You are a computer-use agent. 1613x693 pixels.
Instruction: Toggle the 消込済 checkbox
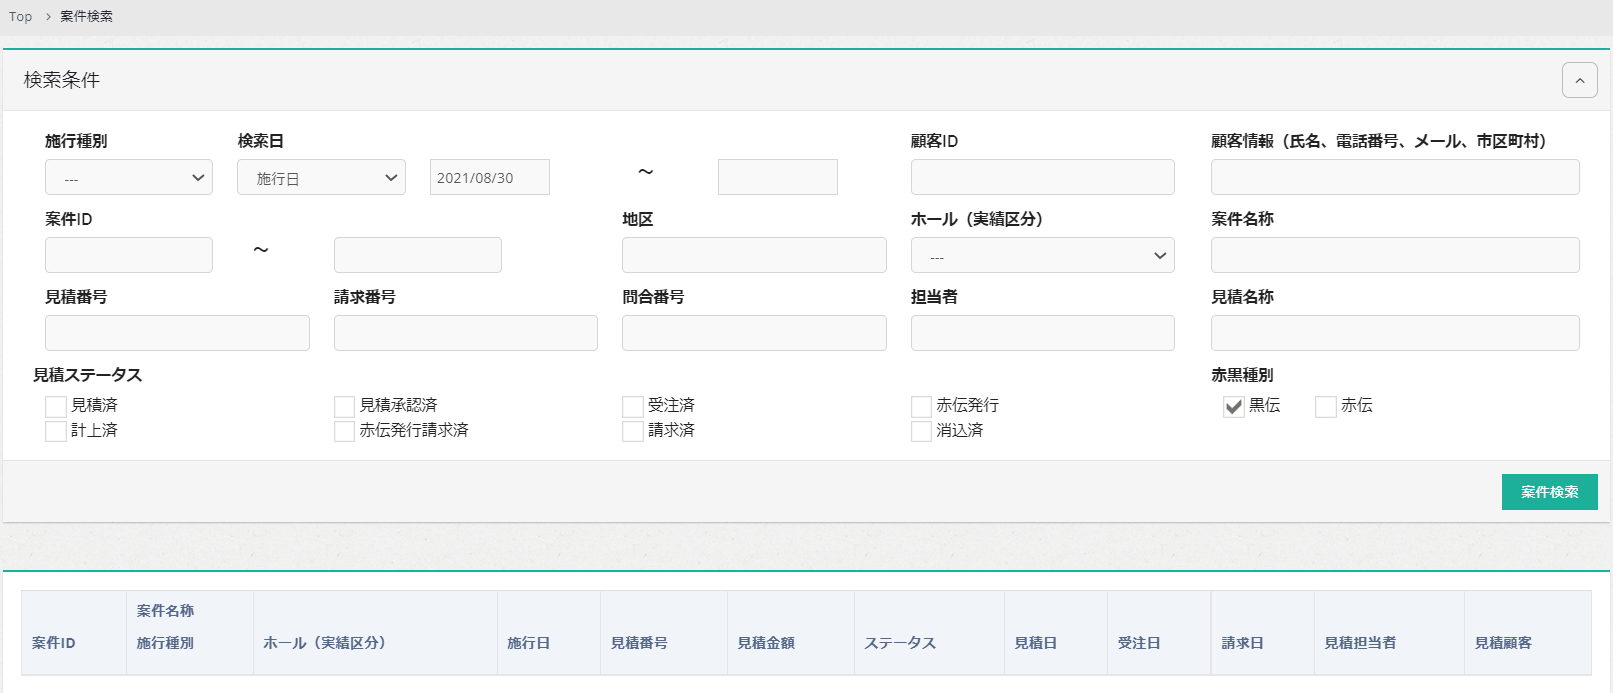922,431
